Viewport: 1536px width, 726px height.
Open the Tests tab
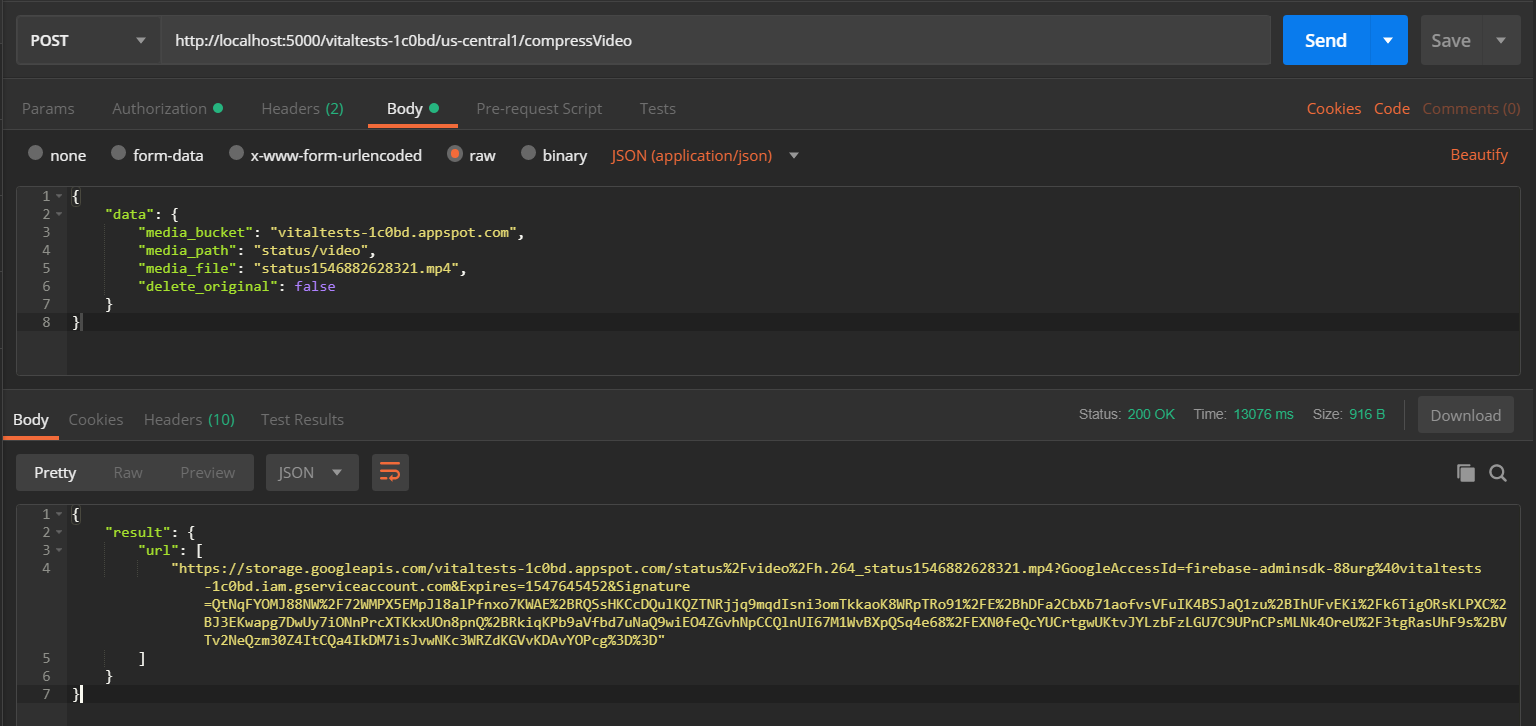657,108
